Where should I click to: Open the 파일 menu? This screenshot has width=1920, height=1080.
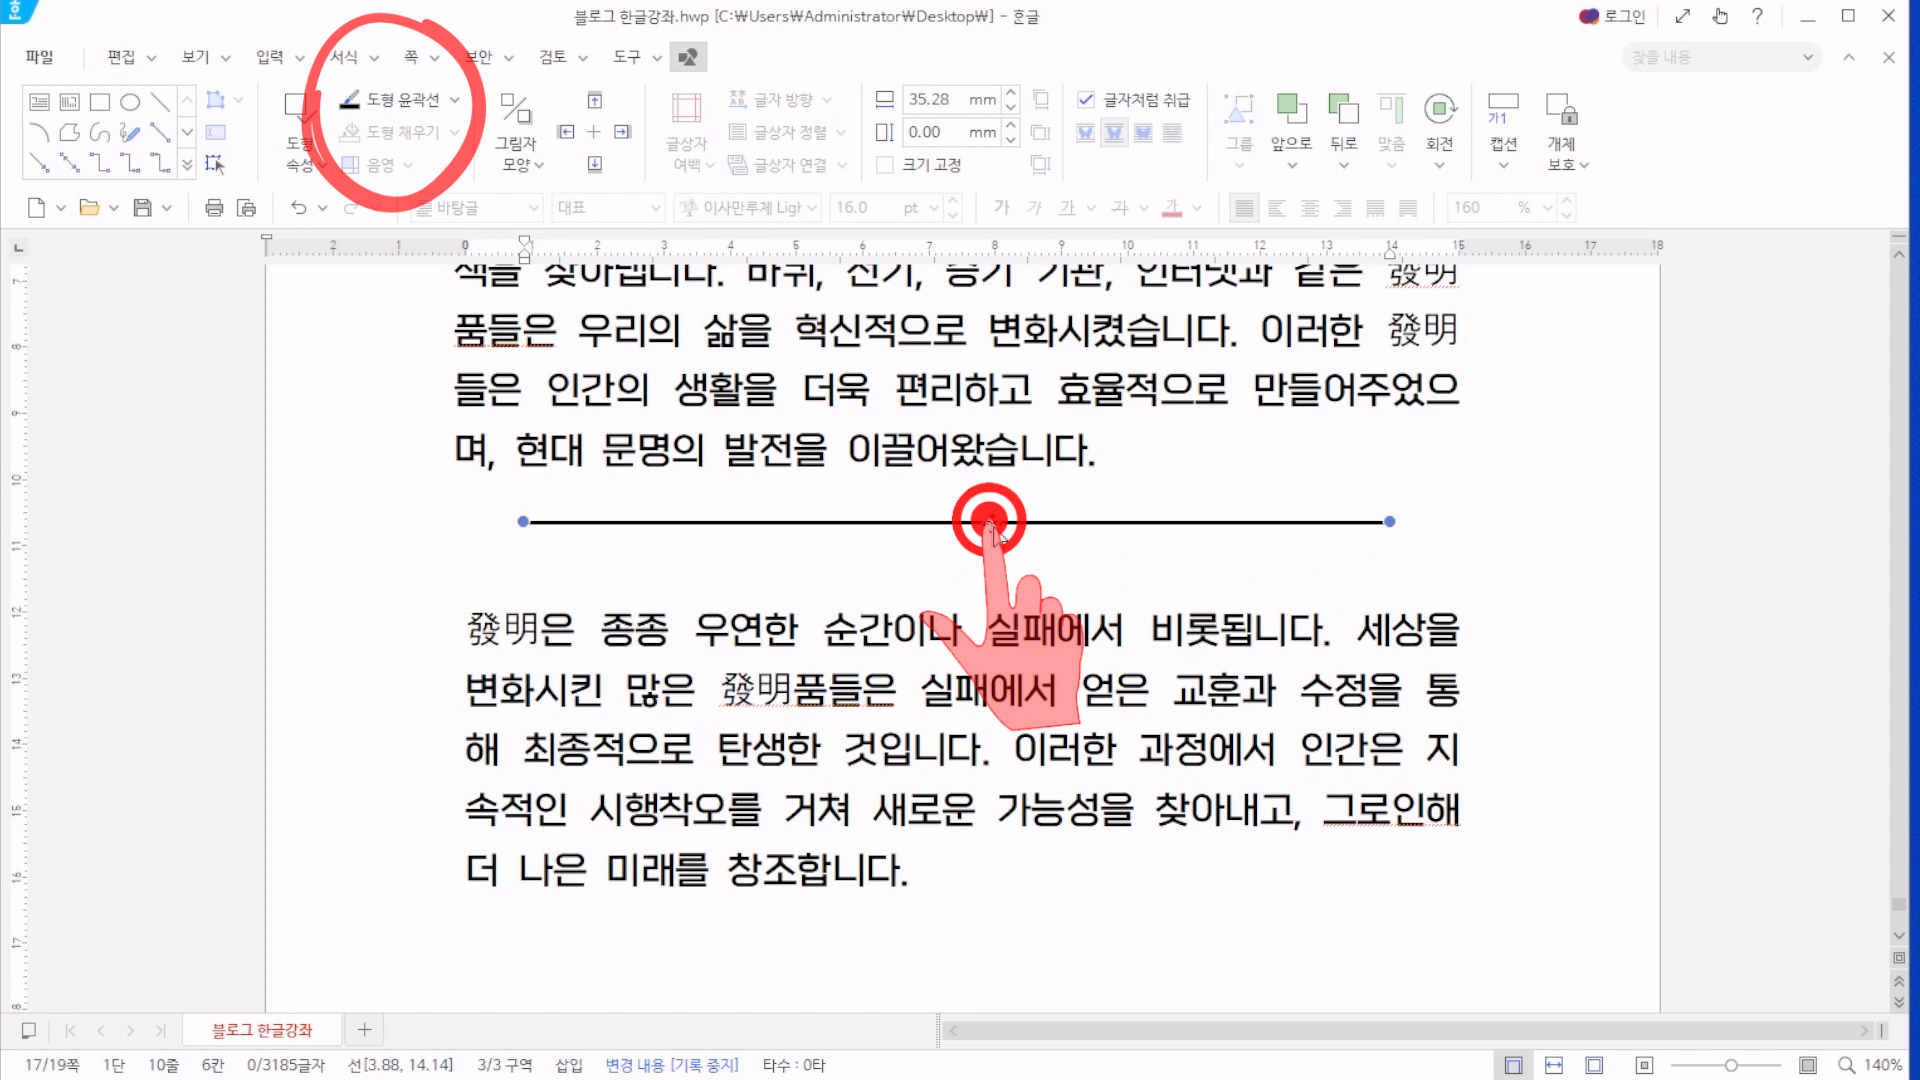click(x=39, y=57)
